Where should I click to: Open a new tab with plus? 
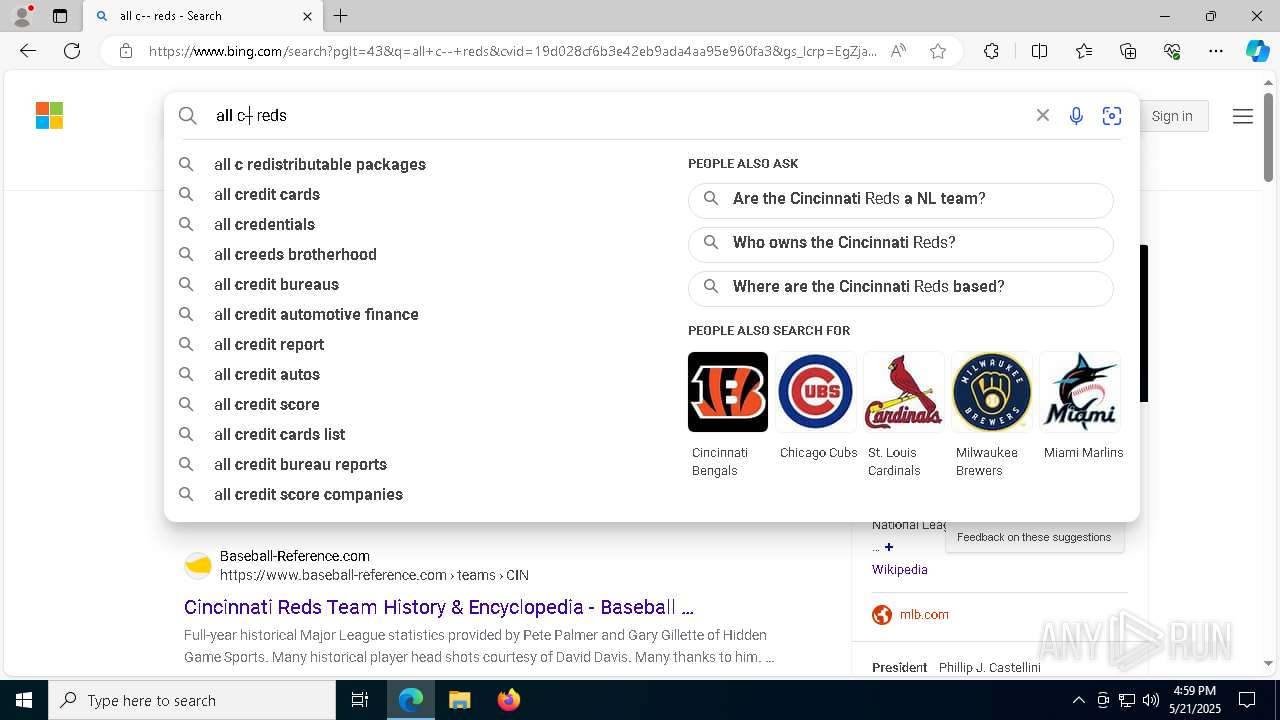340,16
